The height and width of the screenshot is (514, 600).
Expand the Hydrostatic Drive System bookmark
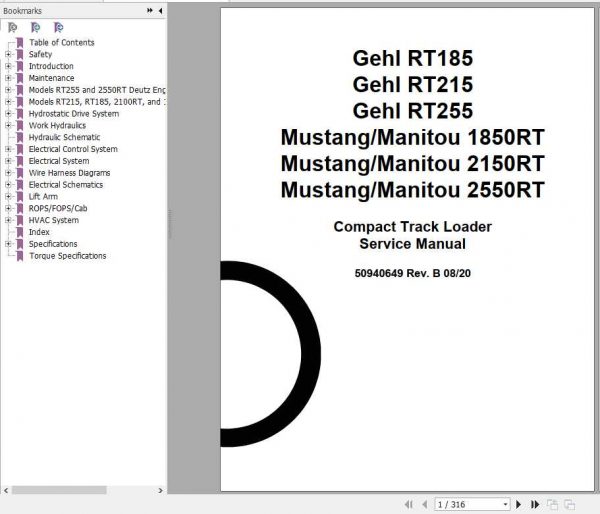[x=8, y=114]
